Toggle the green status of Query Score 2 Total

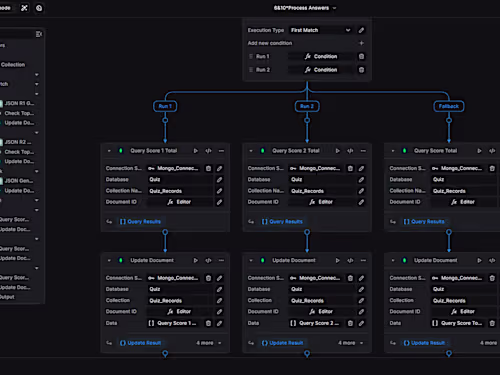click(x=263, y=151)
